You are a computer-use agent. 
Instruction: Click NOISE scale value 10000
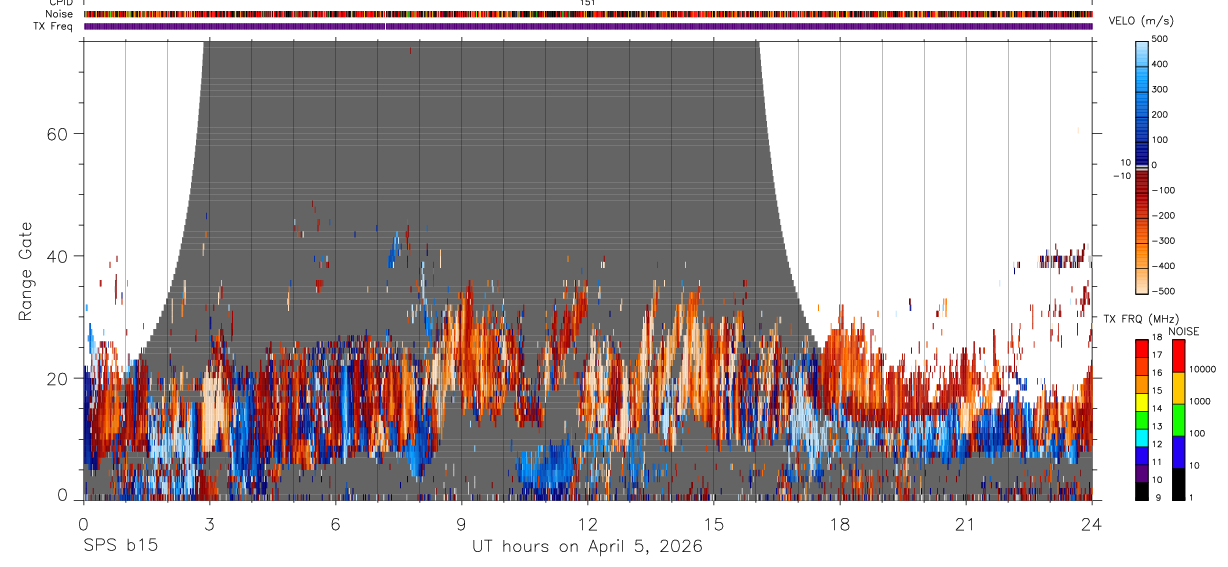(1202, 370)
